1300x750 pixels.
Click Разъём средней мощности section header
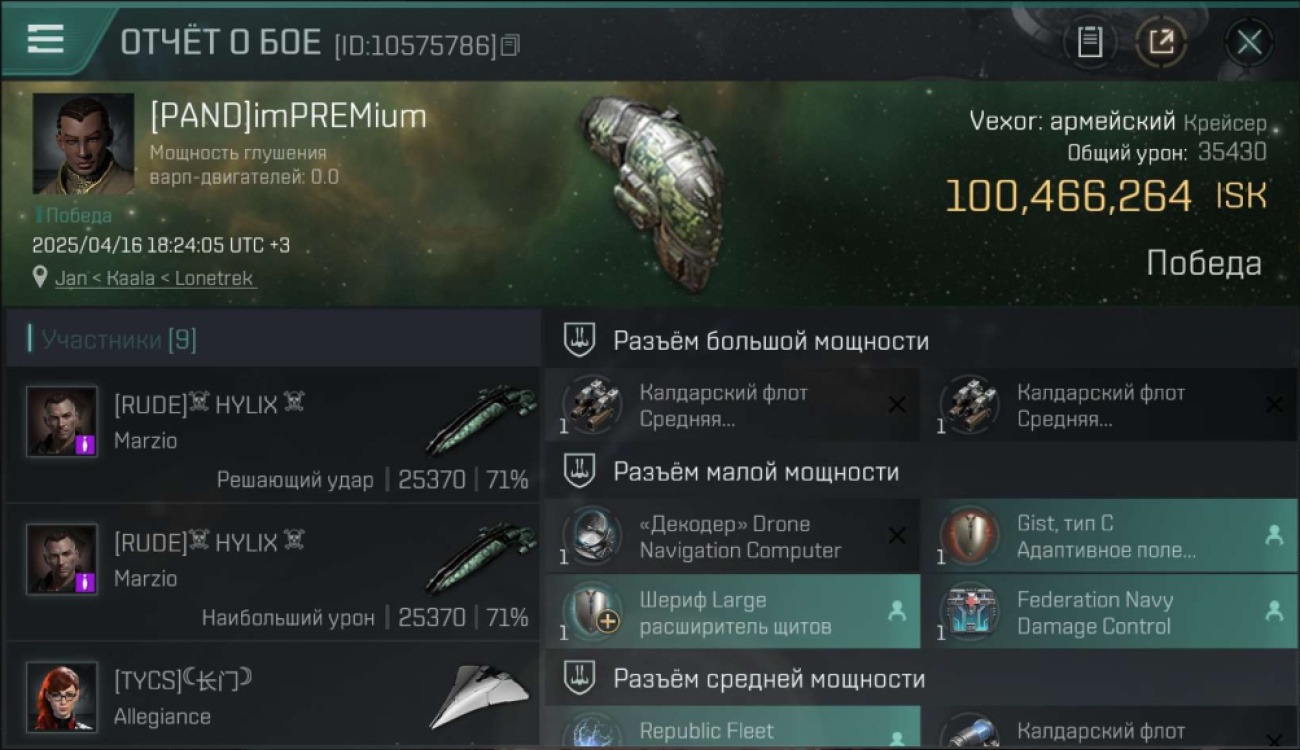coord(769,679)
